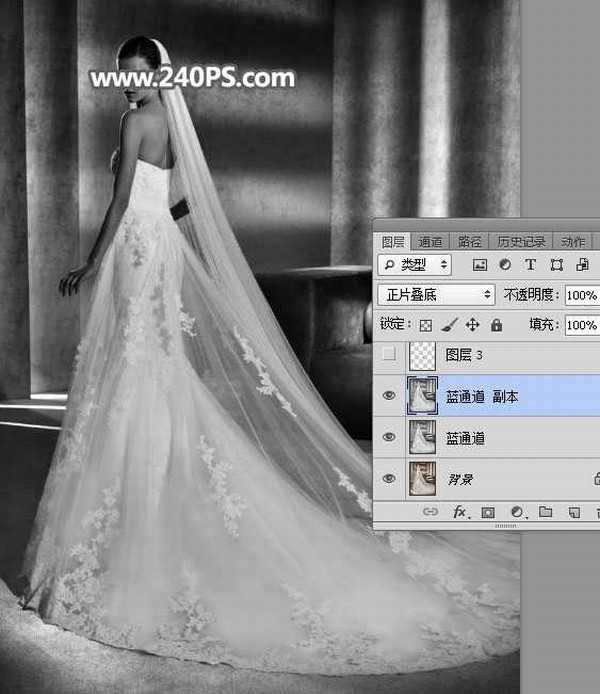Open the new adjustment layer menu
This screenshot has width=600, height=694.
pyautogui.click(x=517, y=512)
